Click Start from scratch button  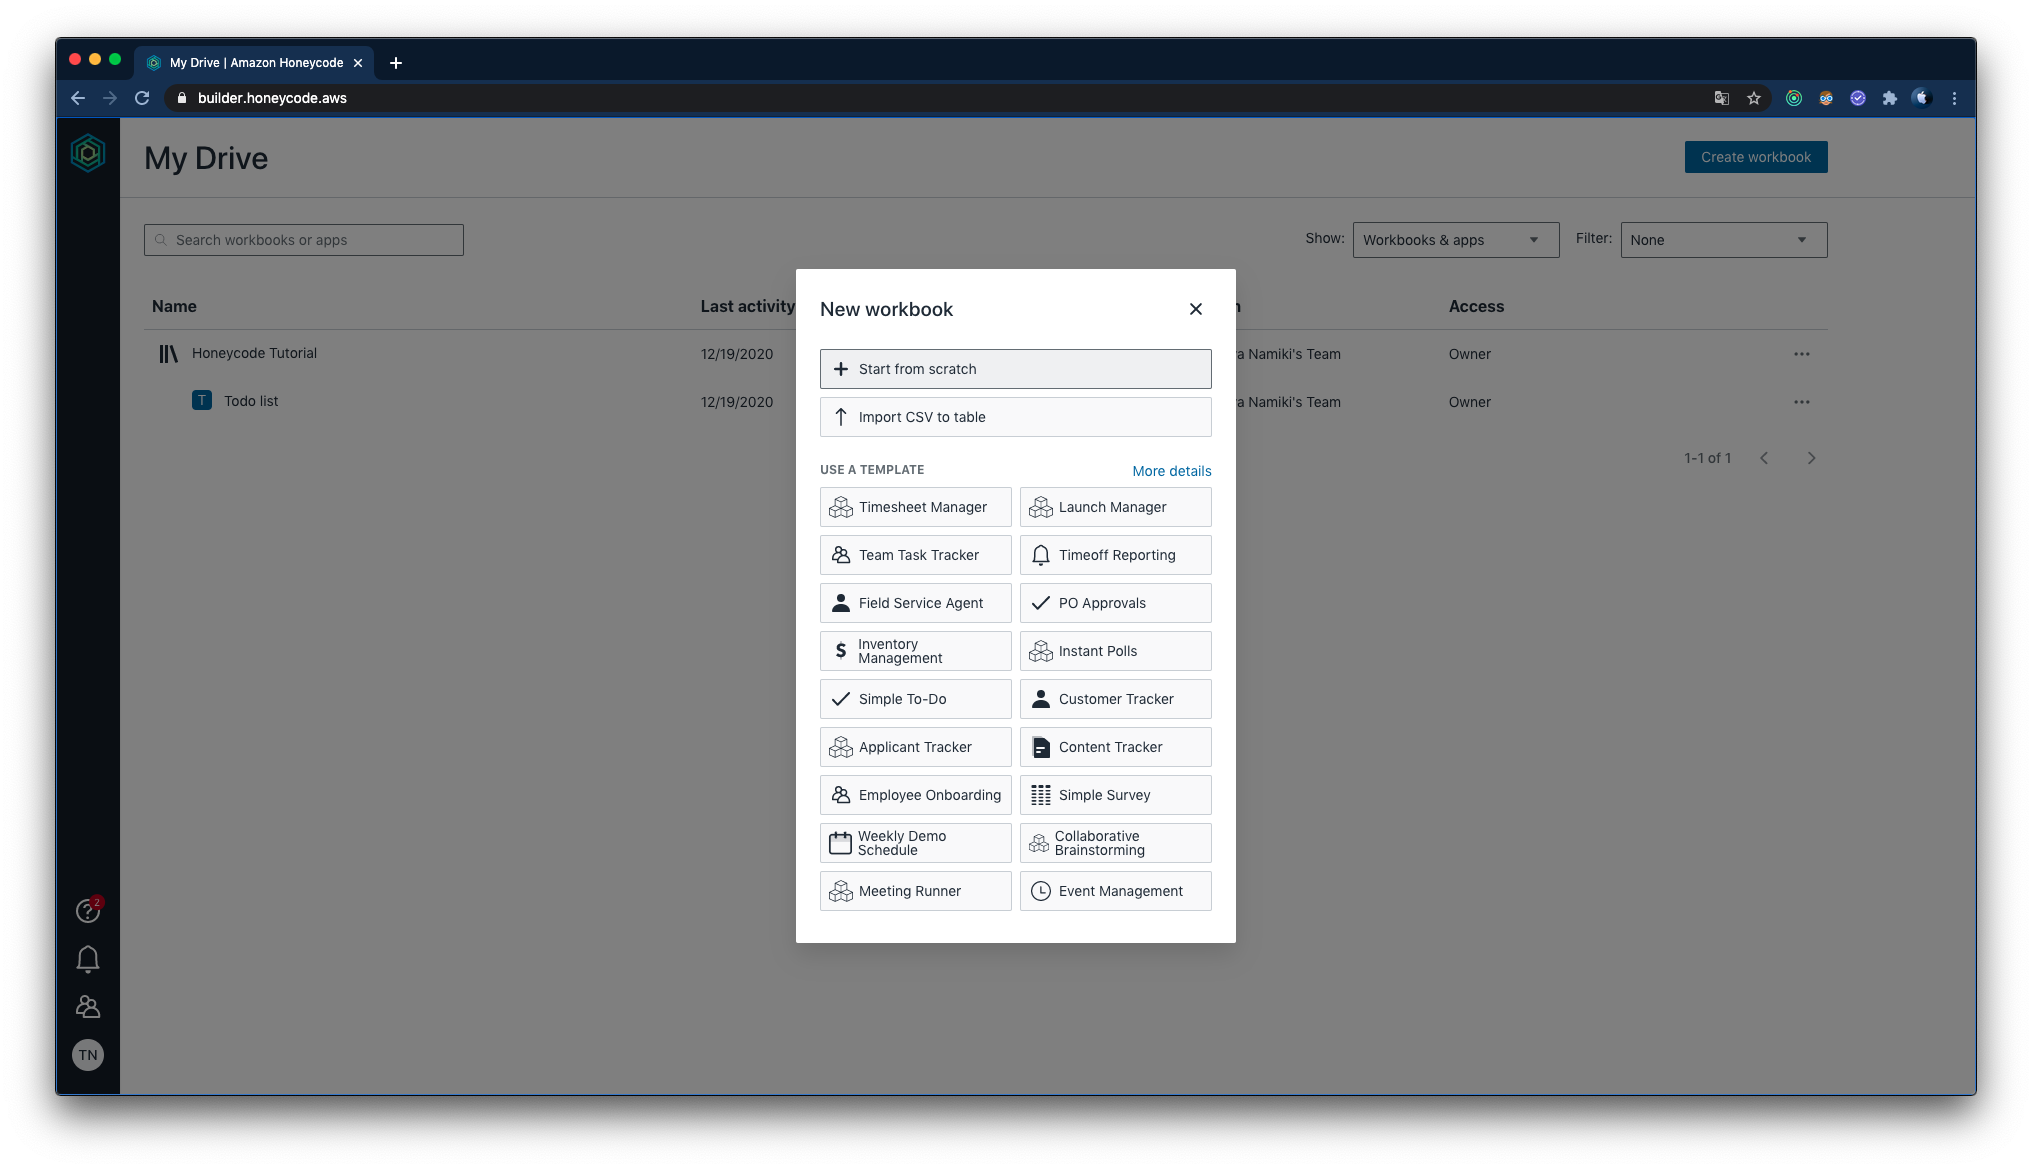pos(1015,369)
